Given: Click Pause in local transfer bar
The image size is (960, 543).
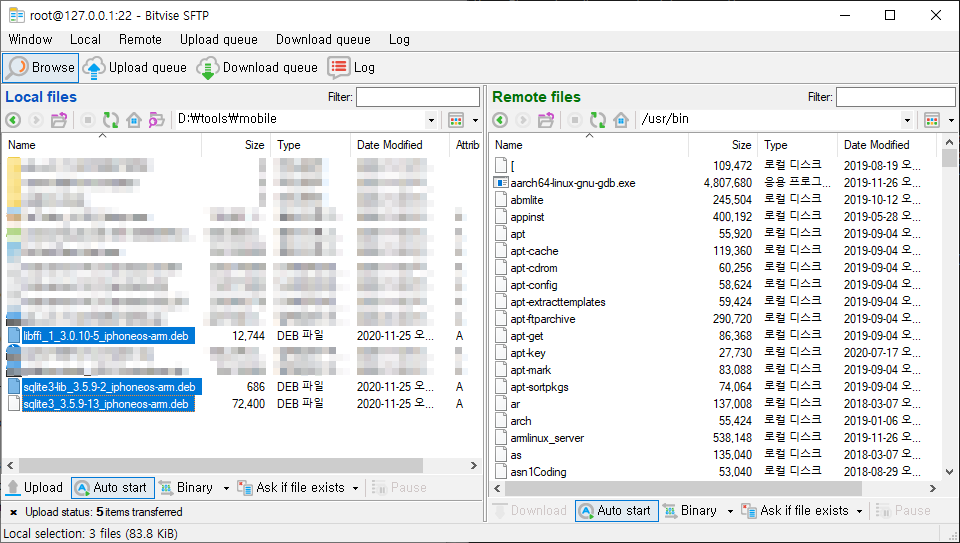Looking at the screenshot, I should pyautogui.click(x=399, y=488).
